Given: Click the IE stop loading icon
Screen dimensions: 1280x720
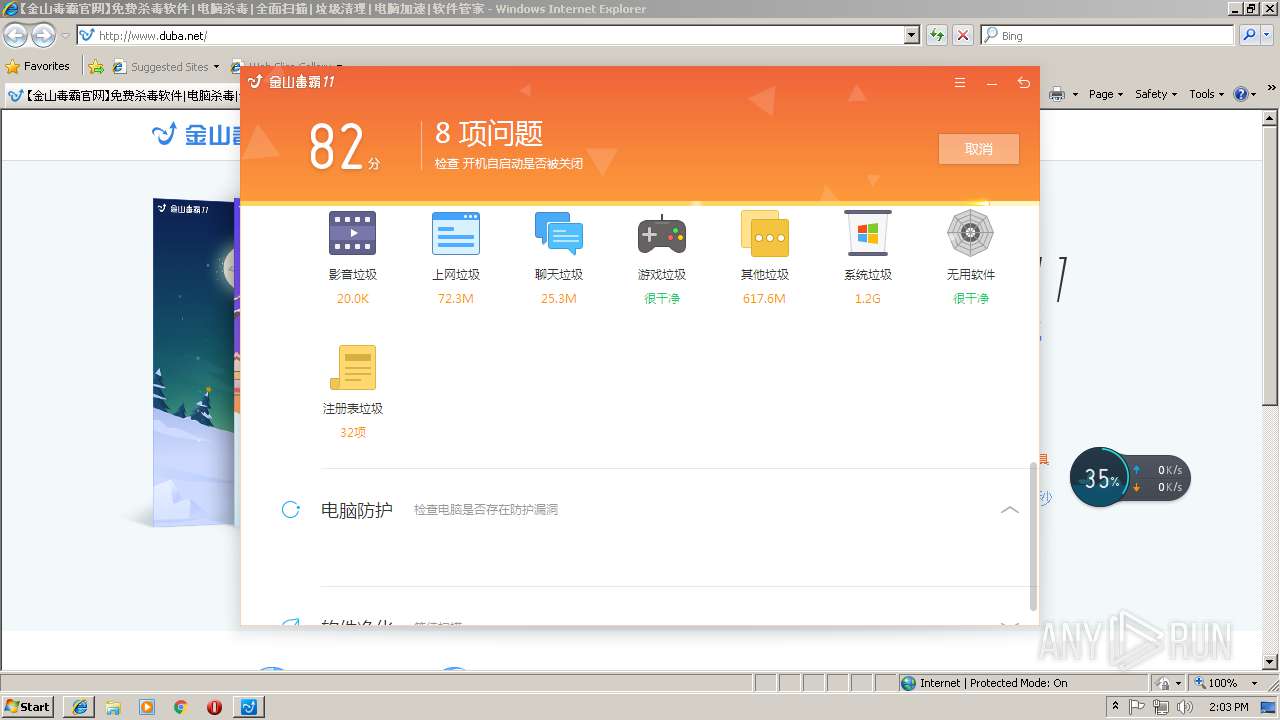Looking at the screenshot, I should click(x=963, y=35).
